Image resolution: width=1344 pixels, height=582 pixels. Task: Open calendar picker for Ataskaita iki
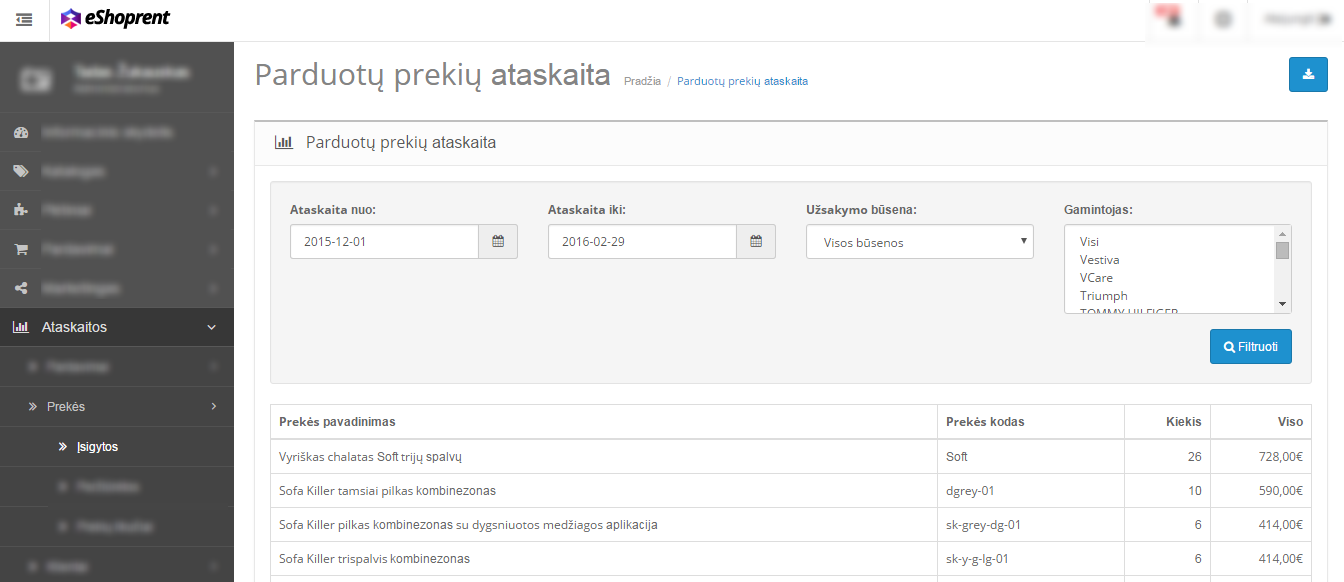756,242
